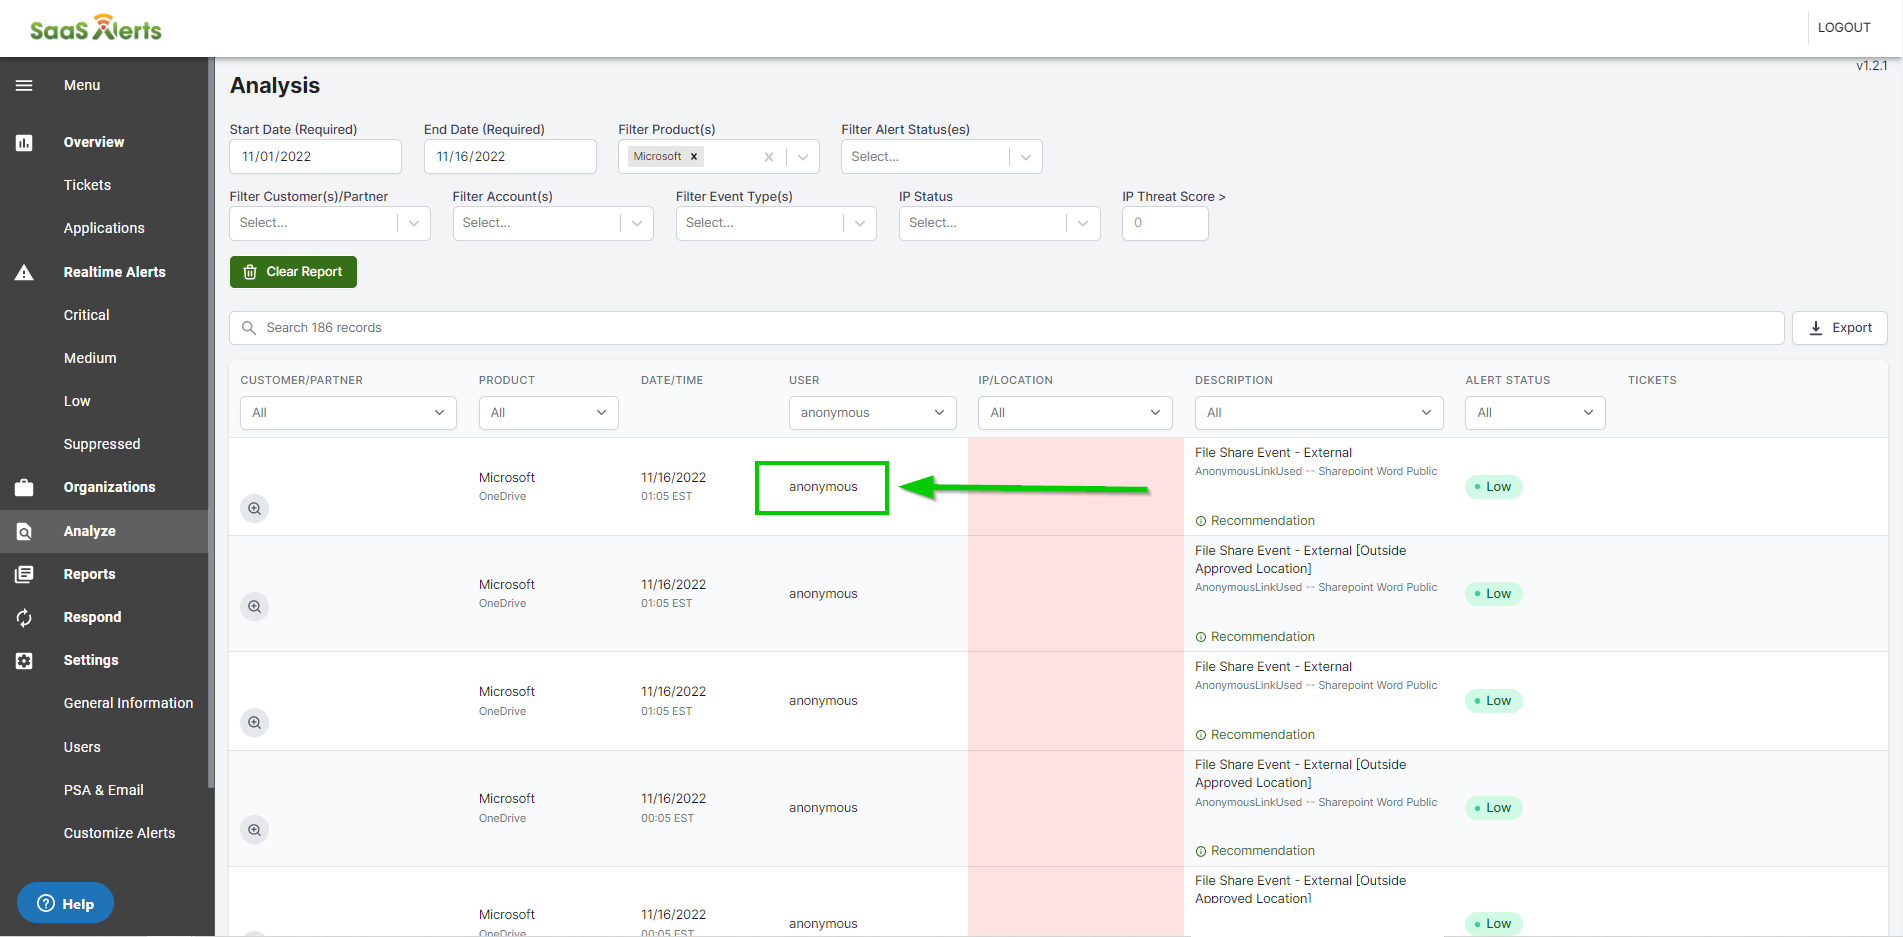Click the hamburger Menu icon
This screenshot has width=1903, height=937.
click(24, 86)
